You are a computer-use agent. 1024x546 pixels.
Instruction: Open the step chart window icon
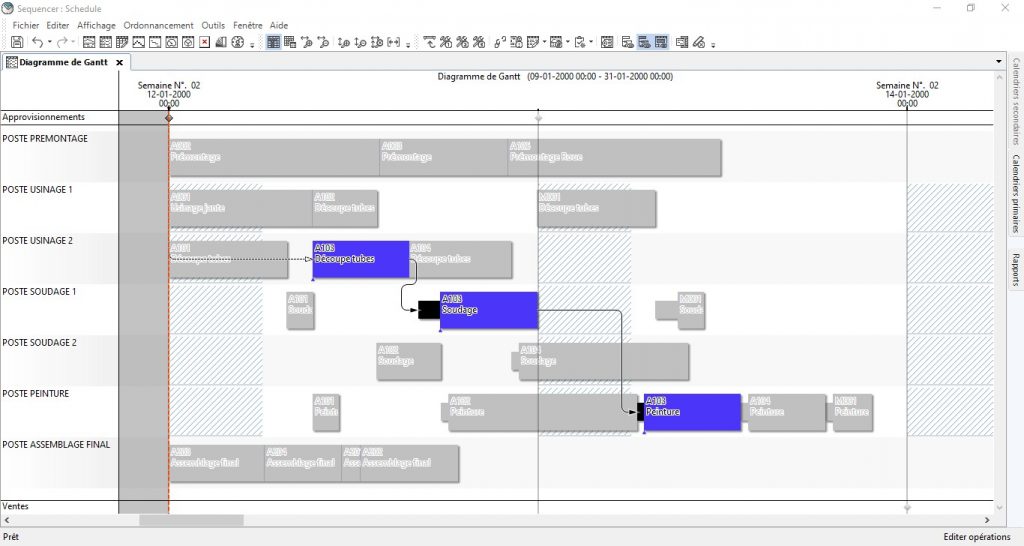(155, 42)
